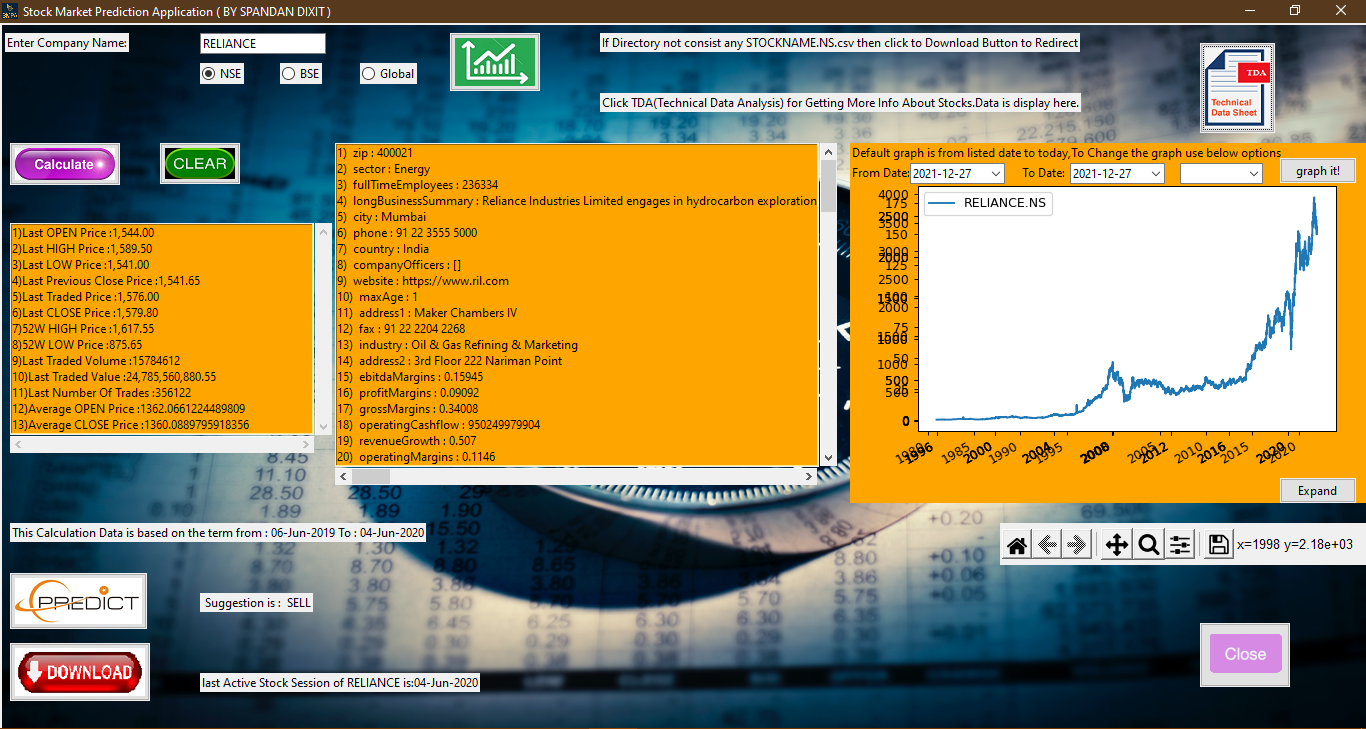Screen dimensions: 1366x729
Task: Save the graph with the floppy icon
Action: (1218, 545)
